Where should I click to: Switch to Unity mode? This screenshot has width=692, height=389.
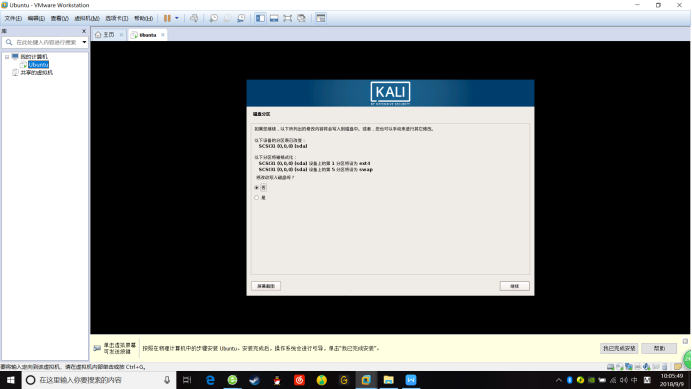pos(301,18)
